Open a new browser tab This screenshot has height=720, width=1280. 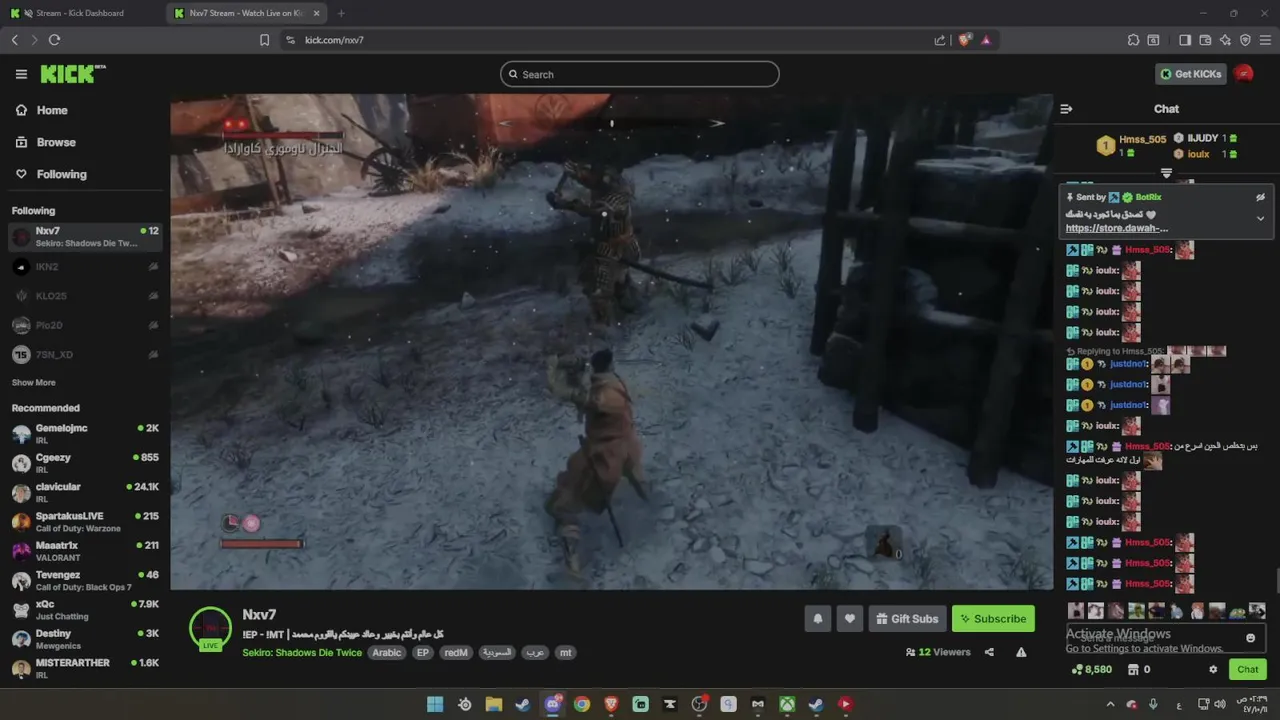click(x=341, y=13)
